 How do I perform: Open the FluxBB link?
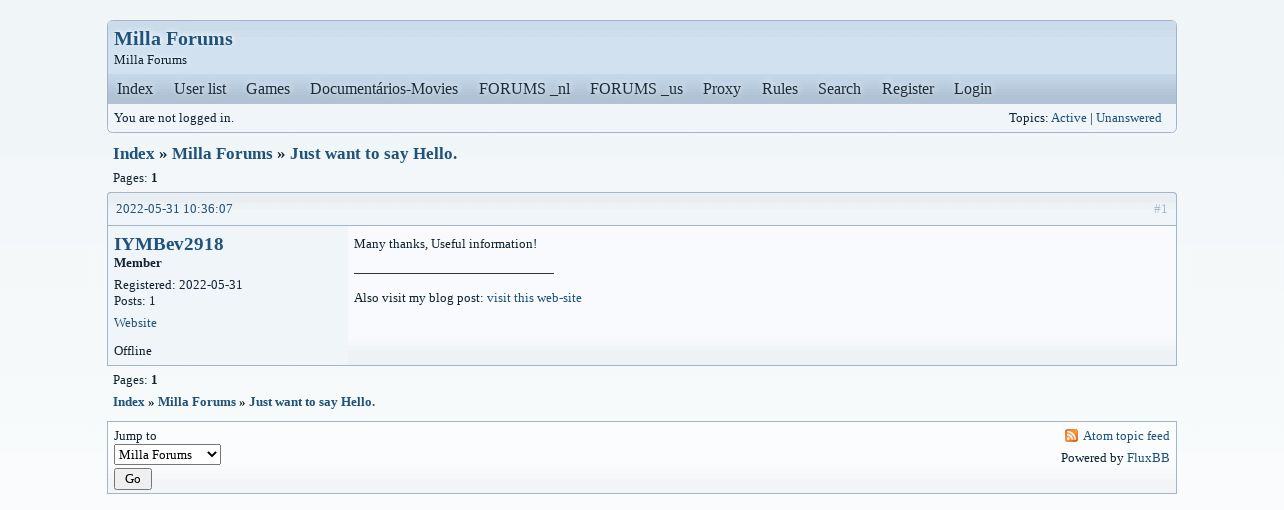pyautogui.click(x=1148, y=458)
